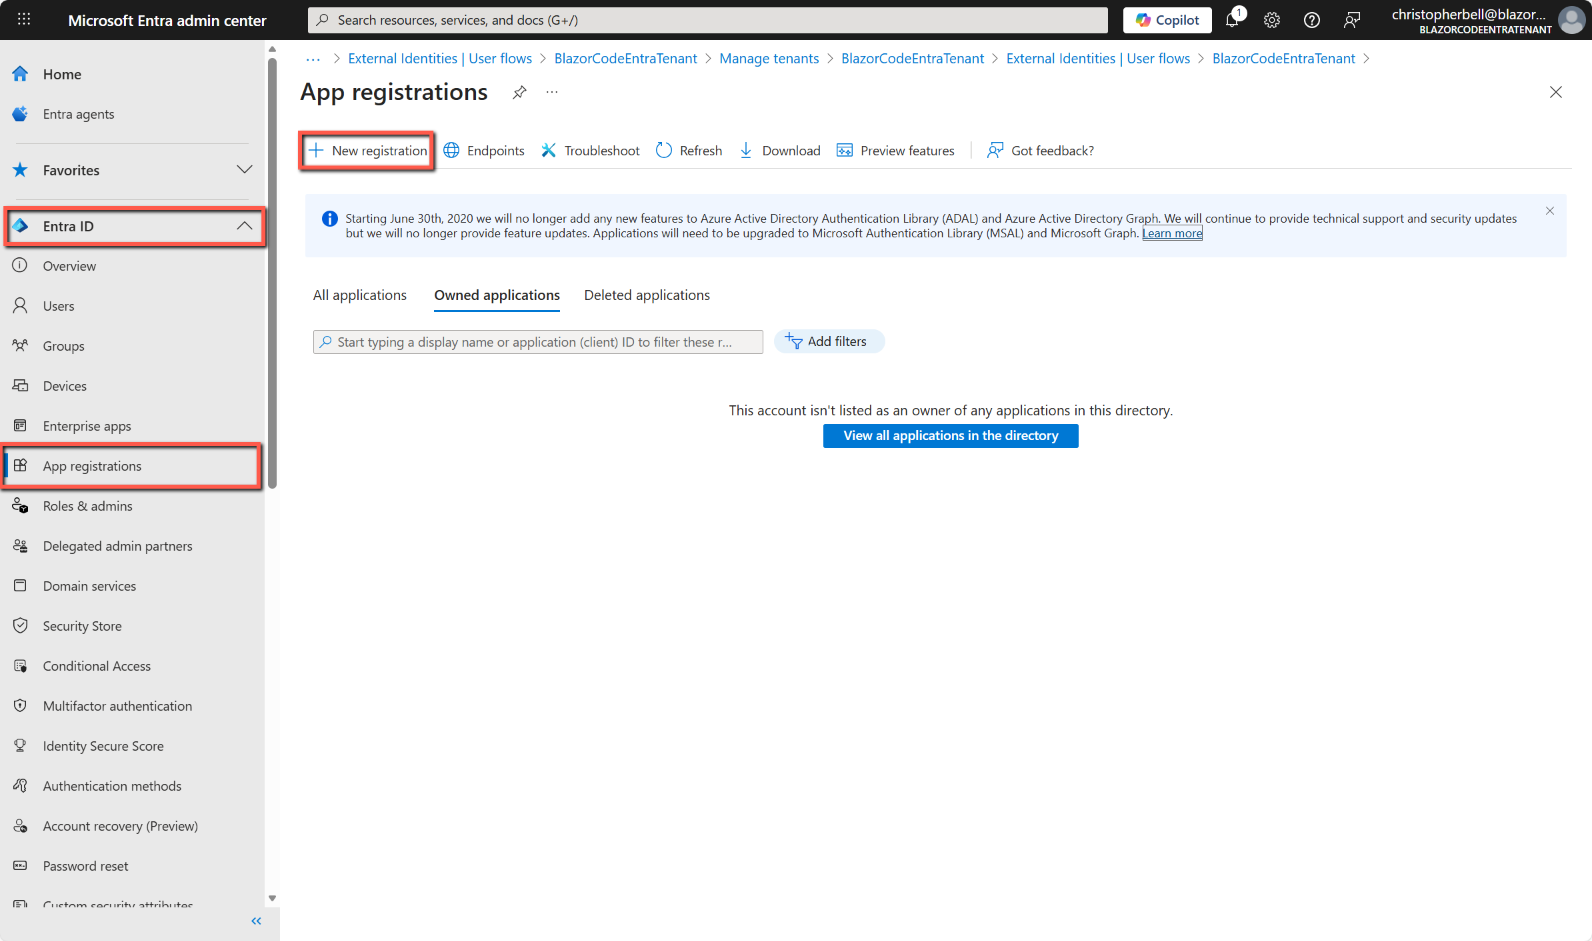Screen dimensions: 1592x941
Task: Click Add filters
Action: (829, 342)
